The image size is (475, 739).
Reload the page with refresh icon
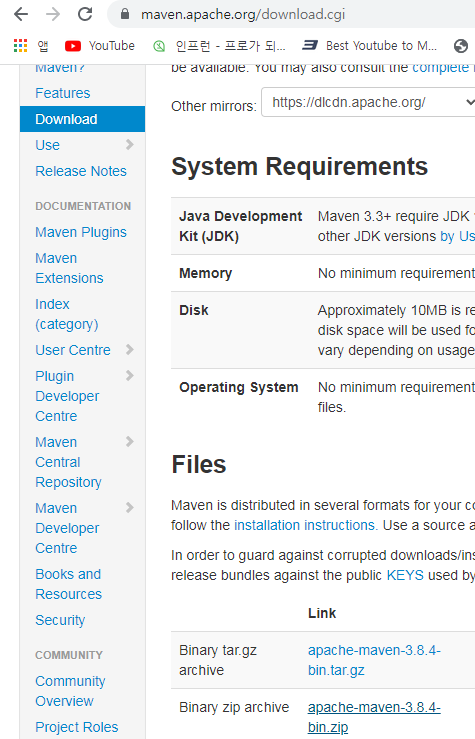[85, 14]
